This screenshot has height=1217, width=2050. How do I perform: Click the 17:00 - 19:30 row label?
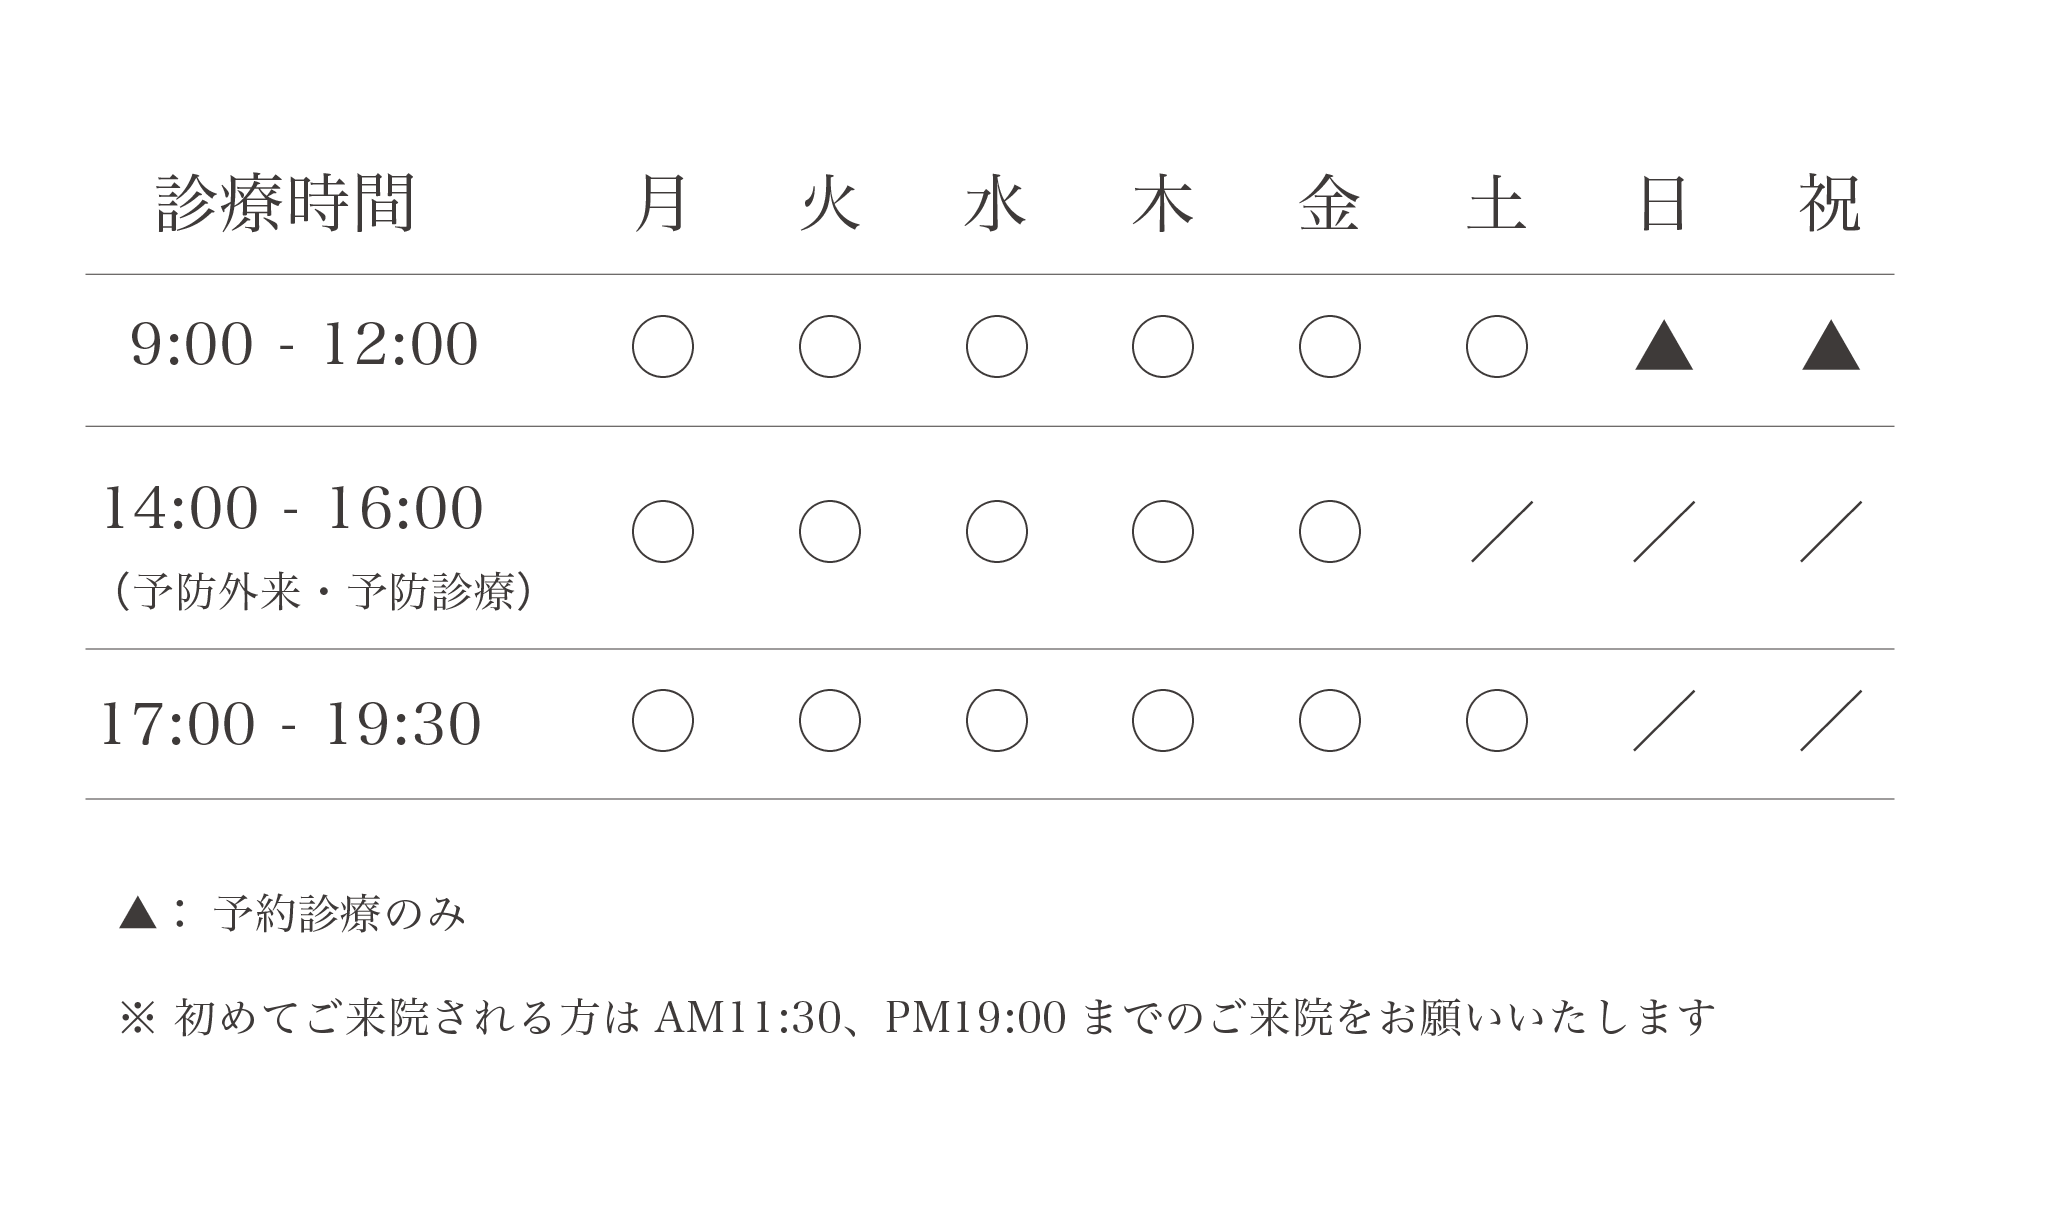coord(292,724)
